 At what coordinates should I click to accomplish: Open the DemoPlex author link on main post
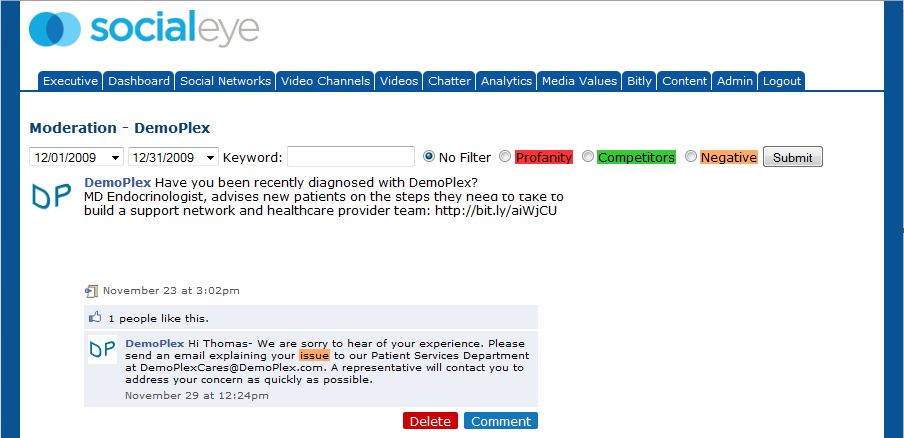[118, 183]
